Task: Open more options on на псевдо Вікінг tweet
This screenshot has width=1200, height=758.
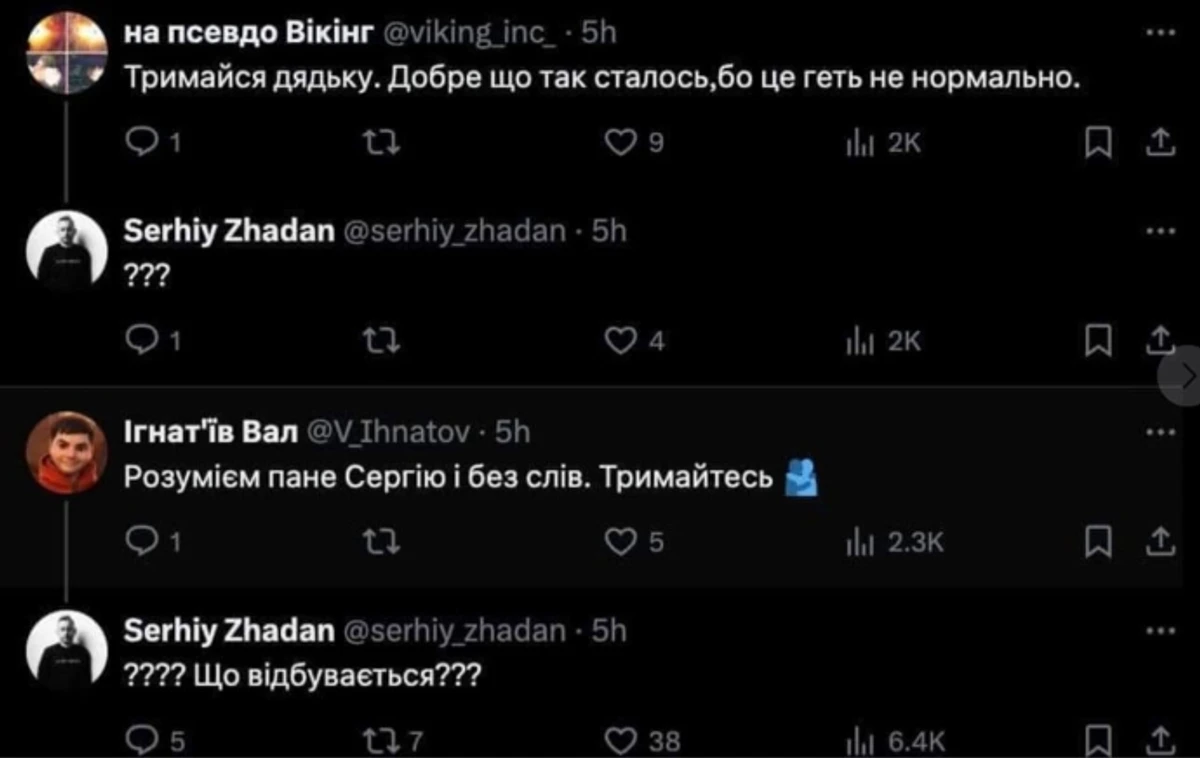Action: coord(1159,32)
